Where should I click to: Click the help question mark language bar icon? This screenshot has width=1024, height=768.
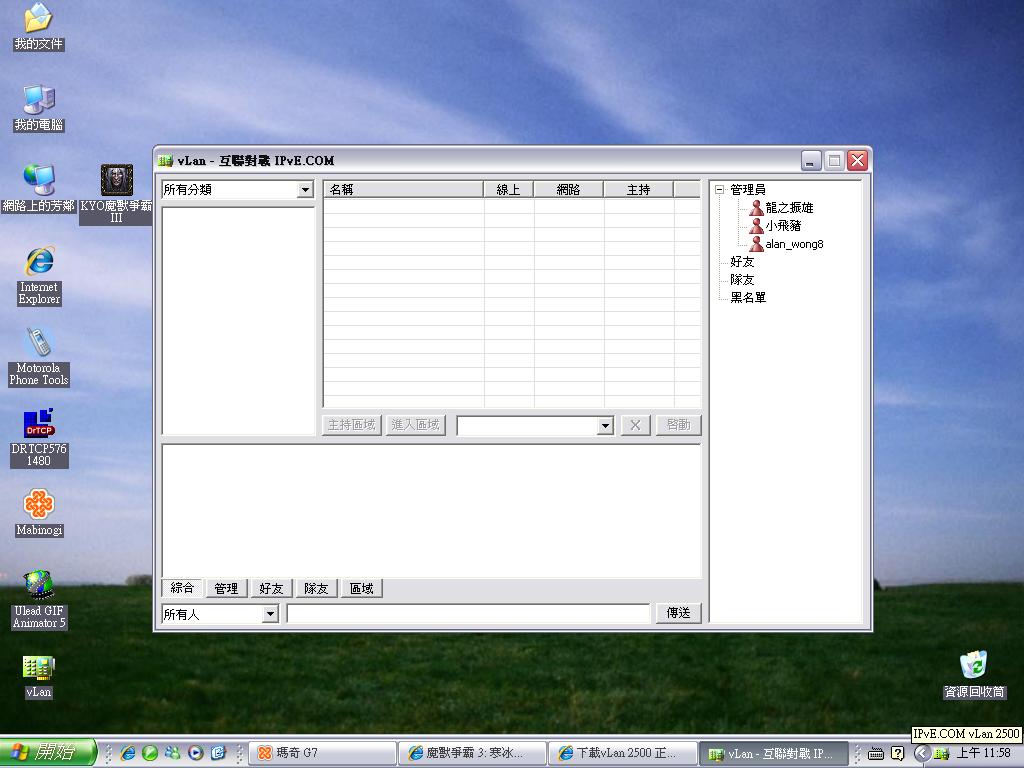[x=898, y=754]
